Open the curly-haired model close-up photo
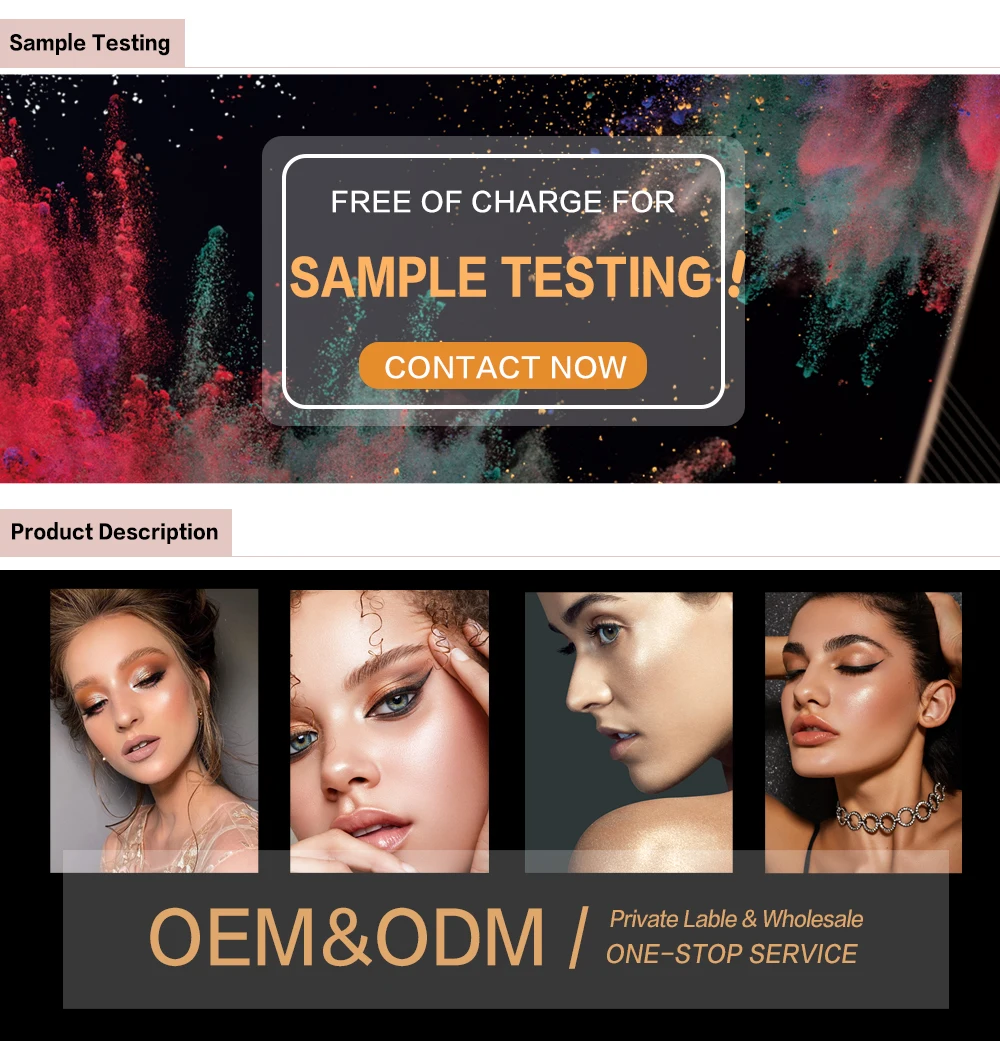 389,731
